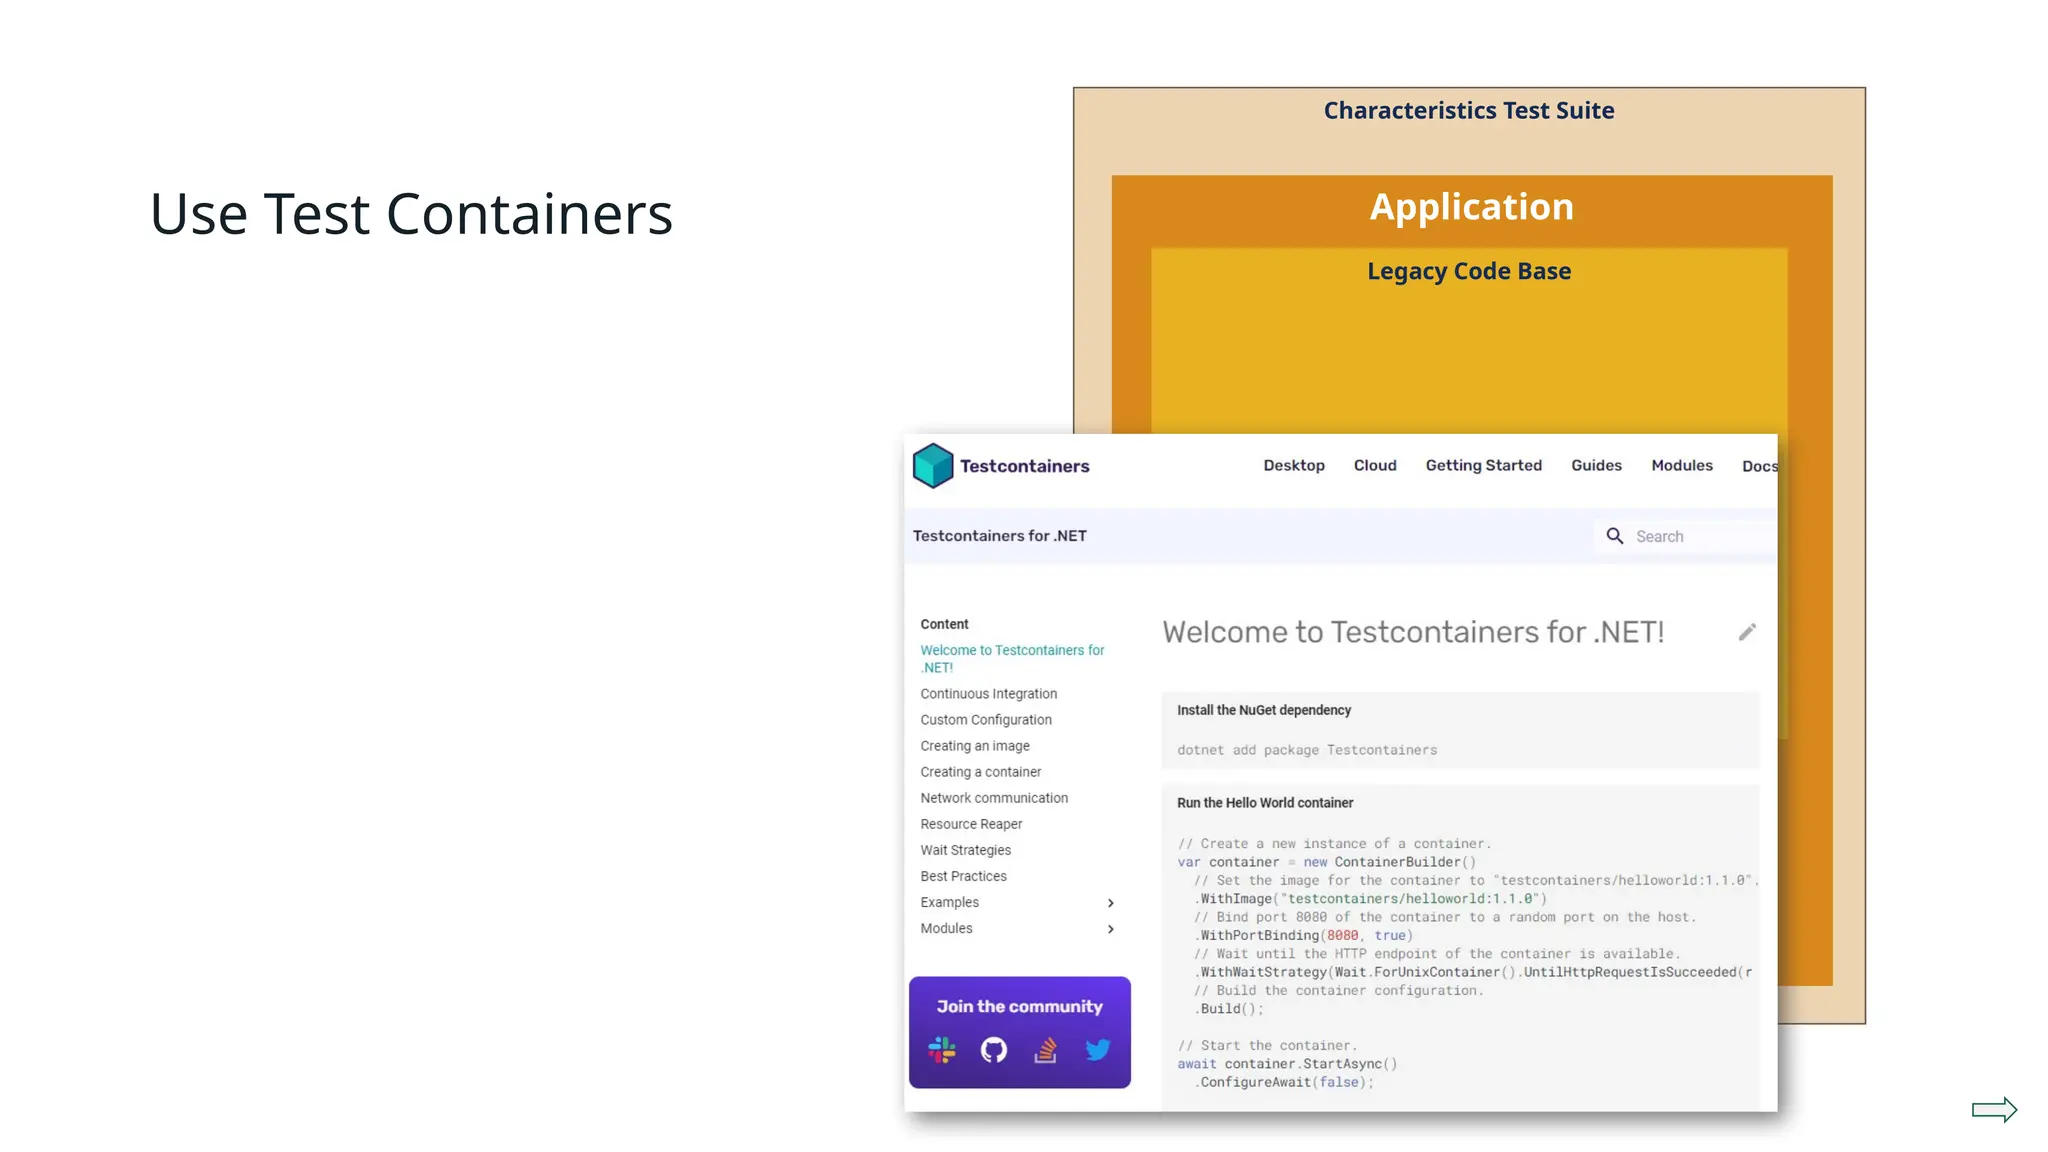
Task: Open the Guides nav item
Action: point(1596,466)
